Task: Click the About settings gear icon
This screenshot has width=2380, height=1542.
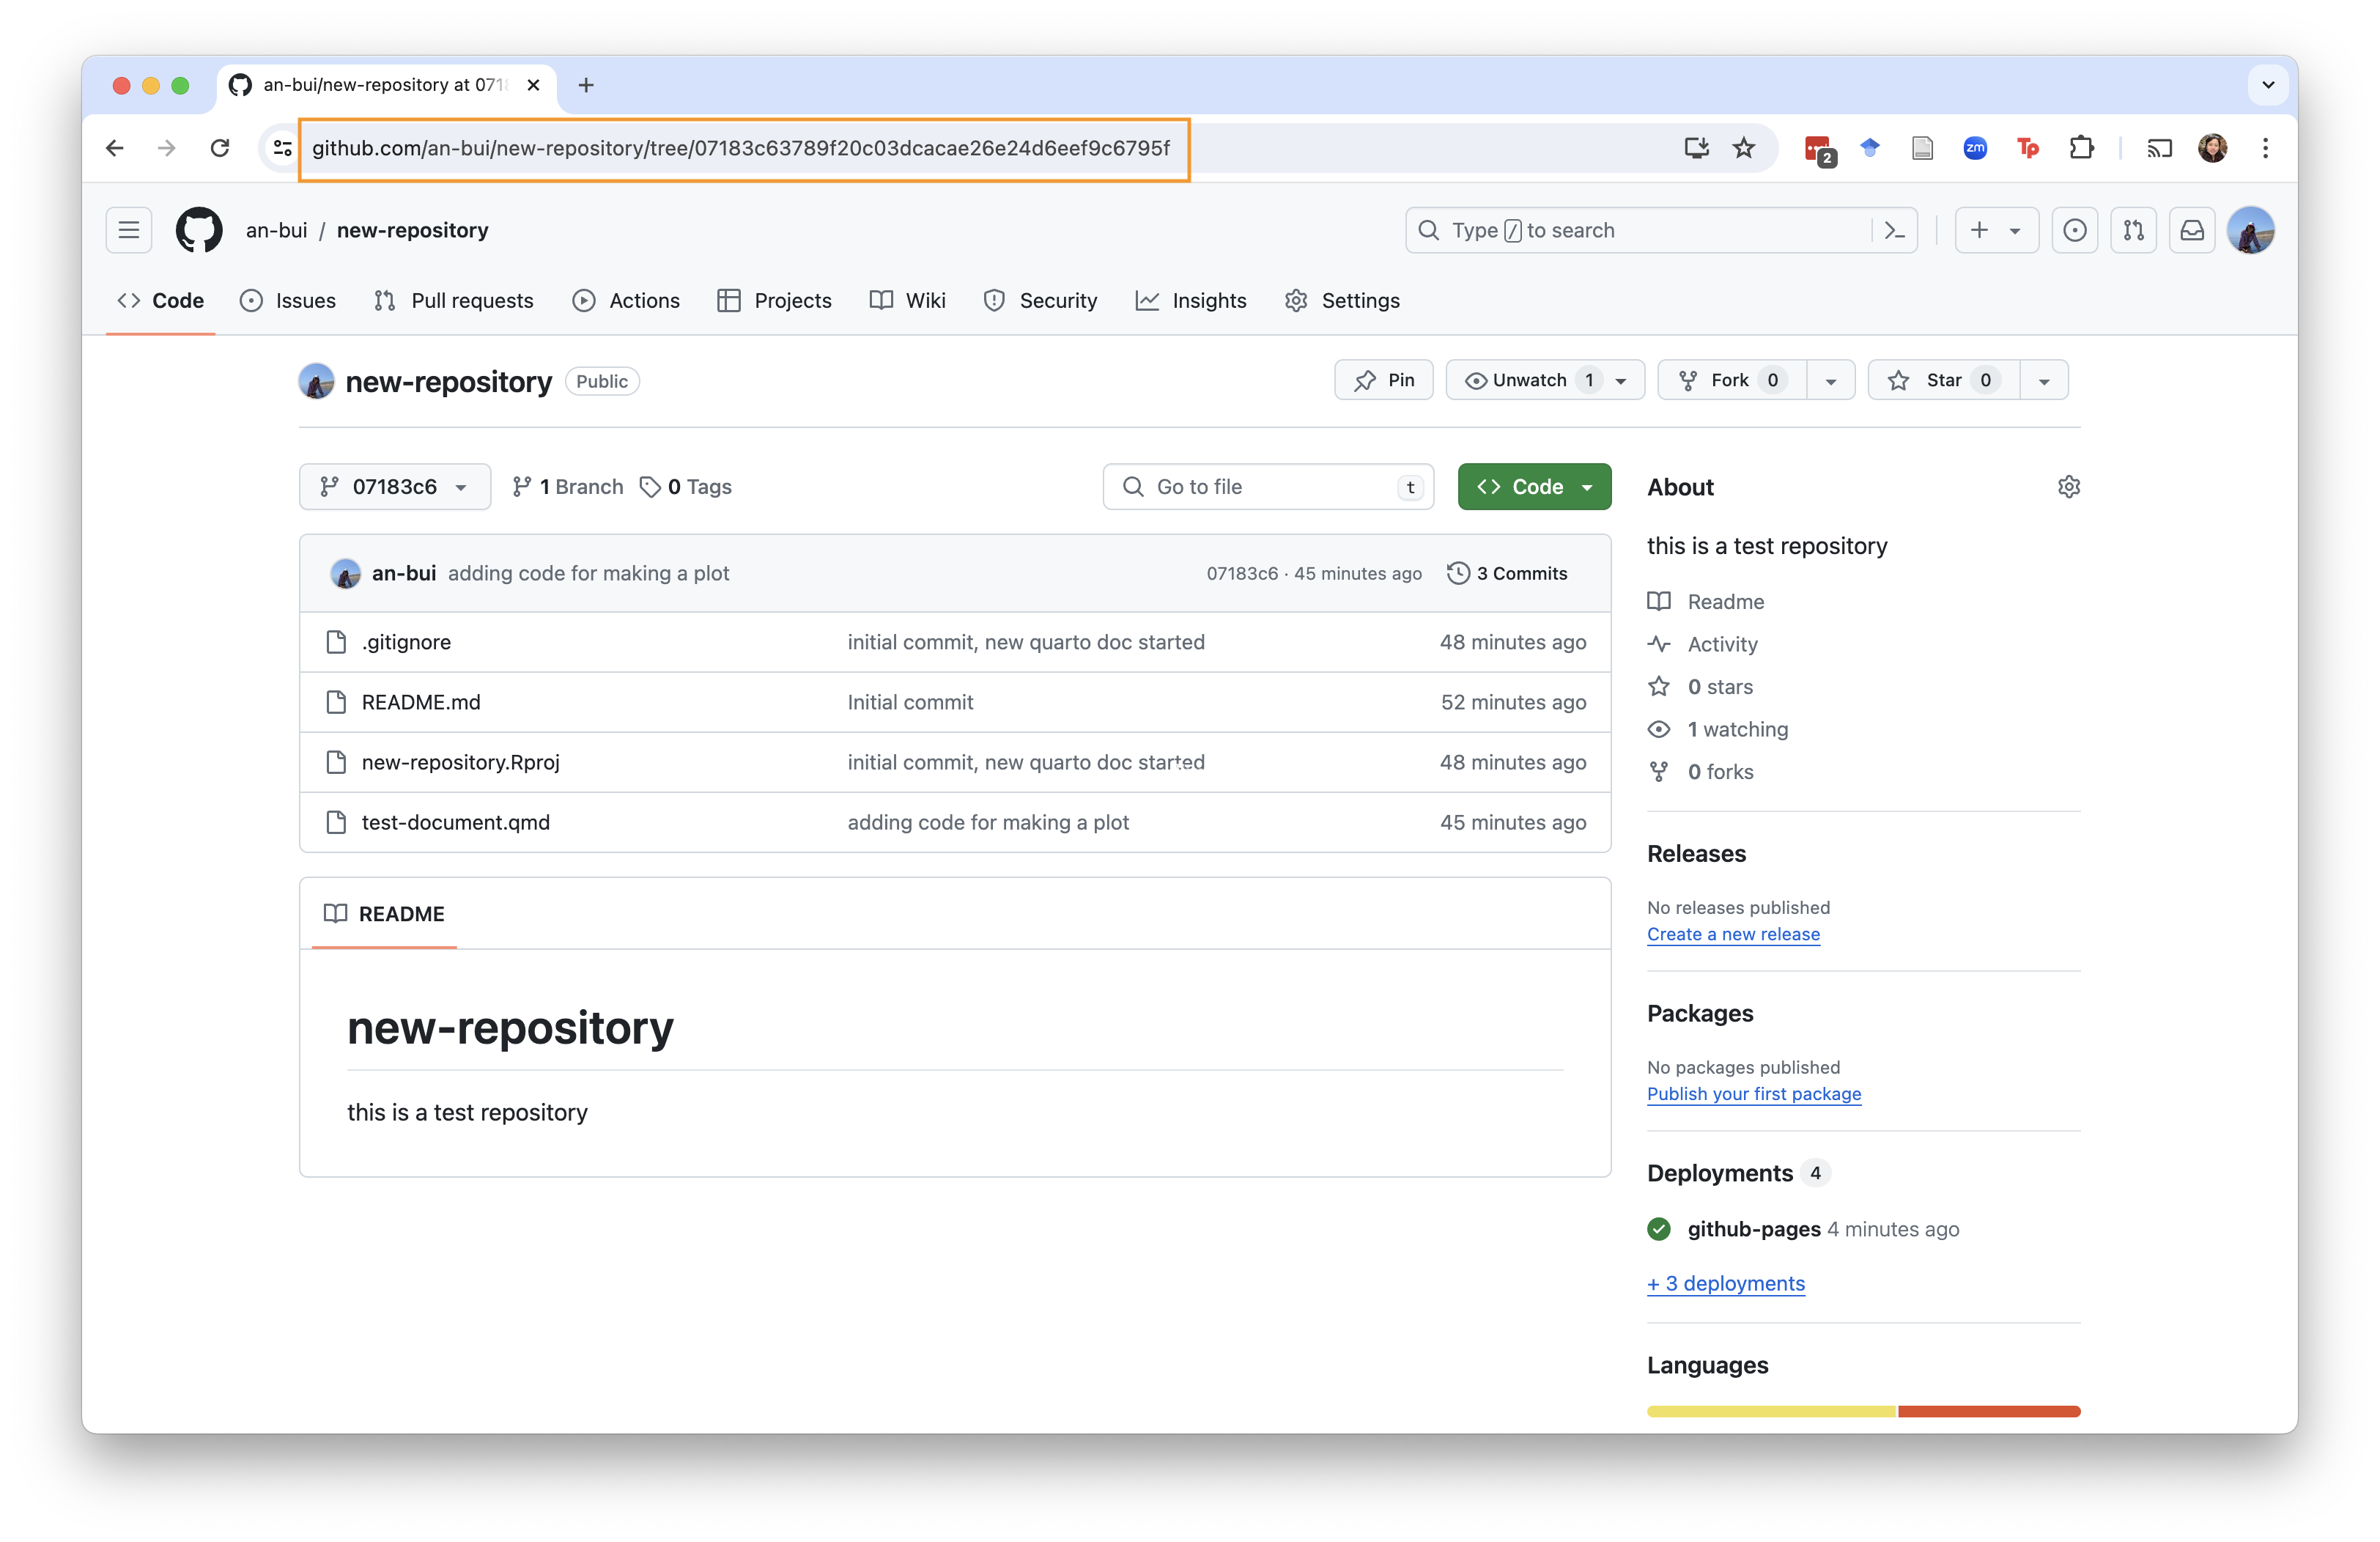Action: tap(2069, 487)
